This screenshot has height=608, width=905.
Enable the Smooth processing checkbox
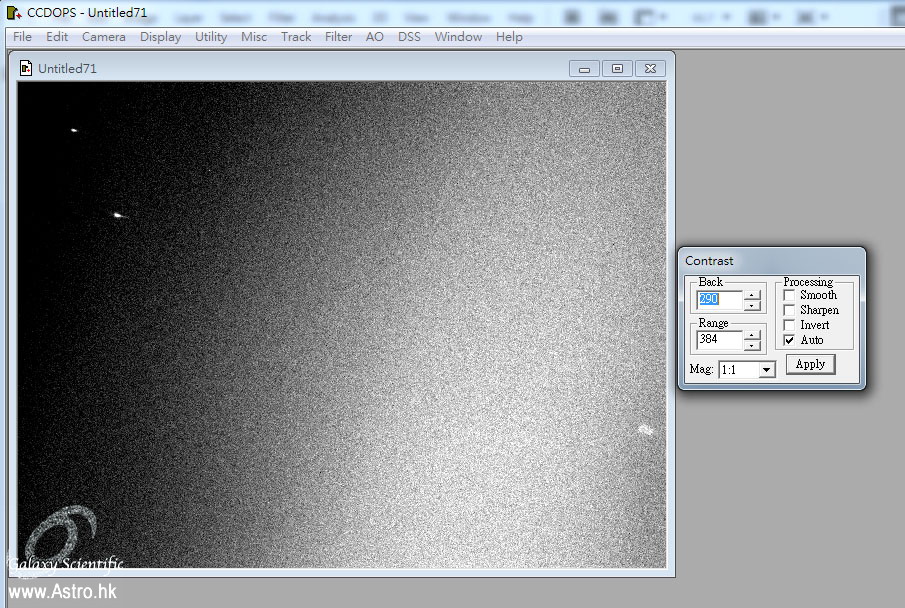789,296
